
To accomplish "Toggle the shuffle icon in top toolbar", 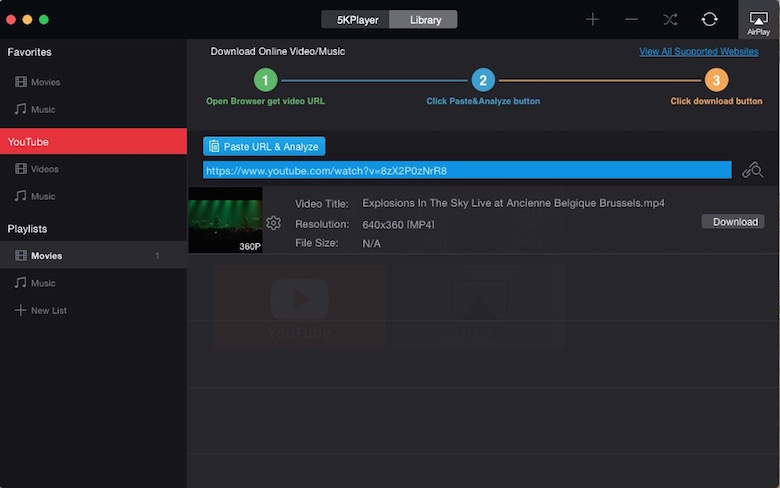I will click(670, 19).
